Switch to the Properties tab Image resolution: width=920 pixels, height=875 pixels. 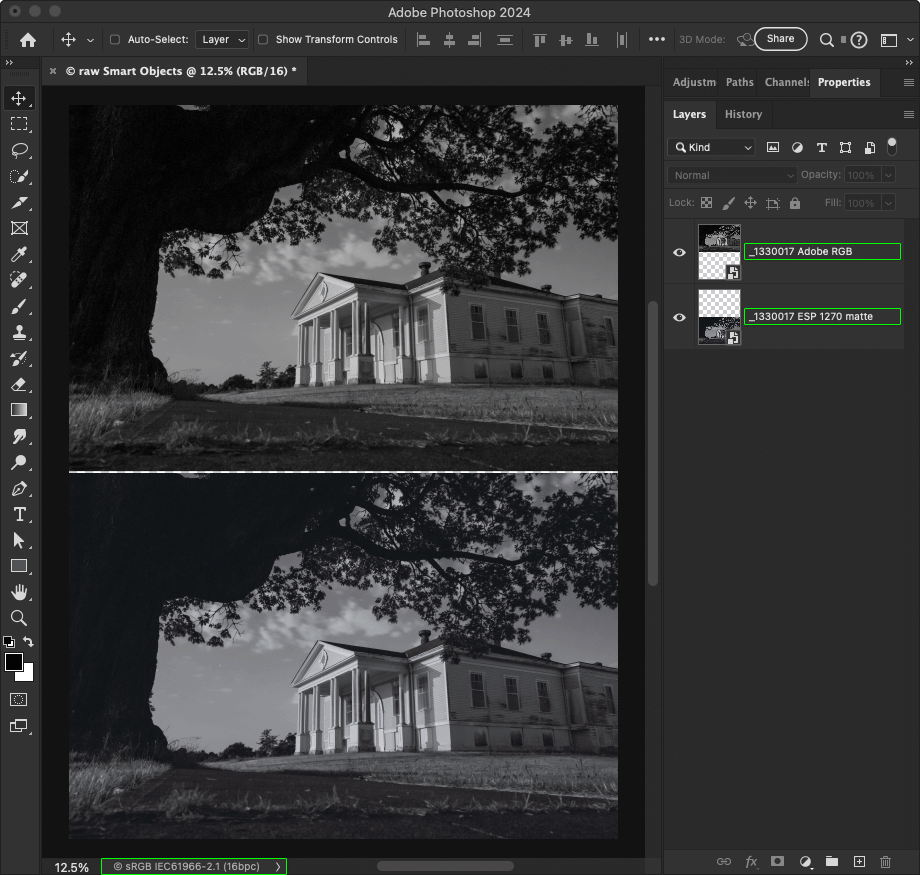click(844, 82)
